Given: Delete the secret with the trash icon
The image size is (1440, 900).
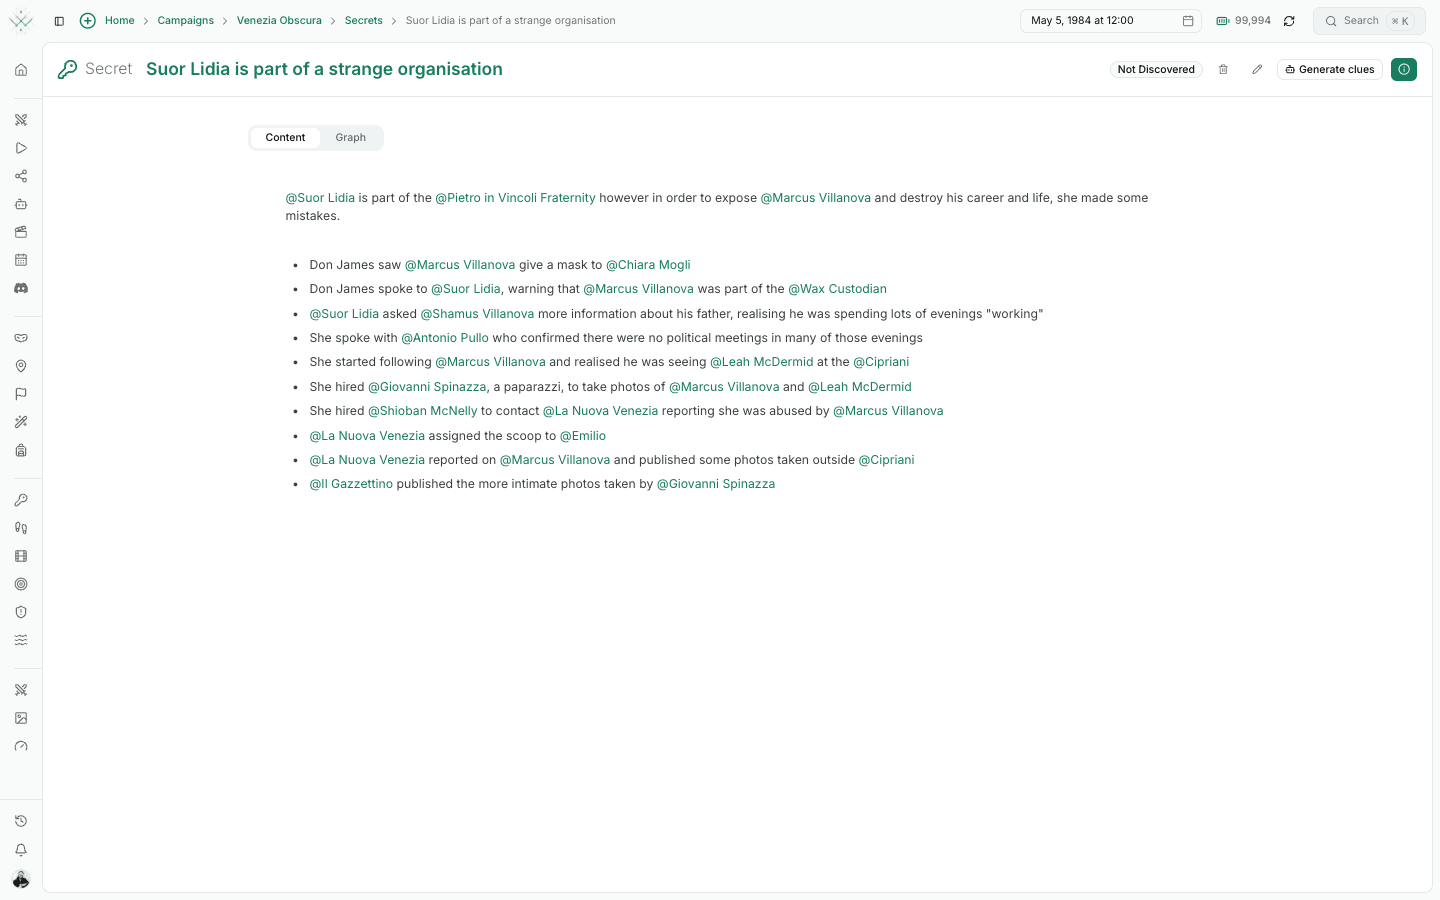Looking at the screenshot, I should coord(1223,69).
